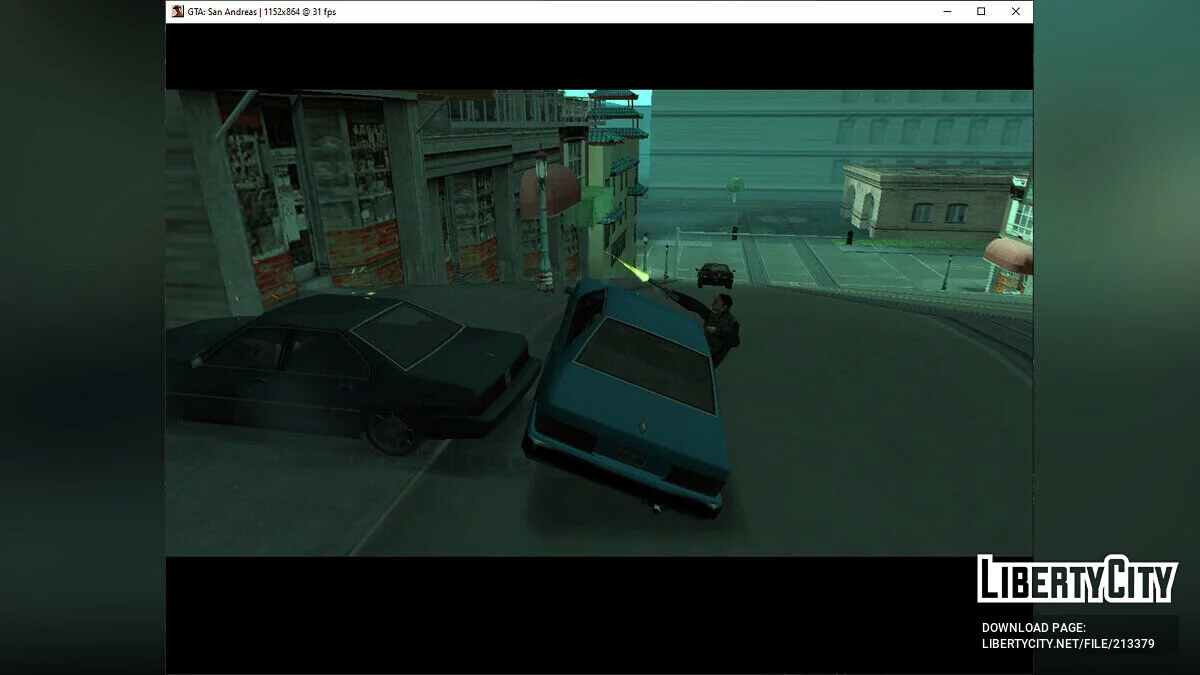Click the blue sedan's rear license plate
Viewport: 1200px width, 675px height.
[x=630, y=457]
